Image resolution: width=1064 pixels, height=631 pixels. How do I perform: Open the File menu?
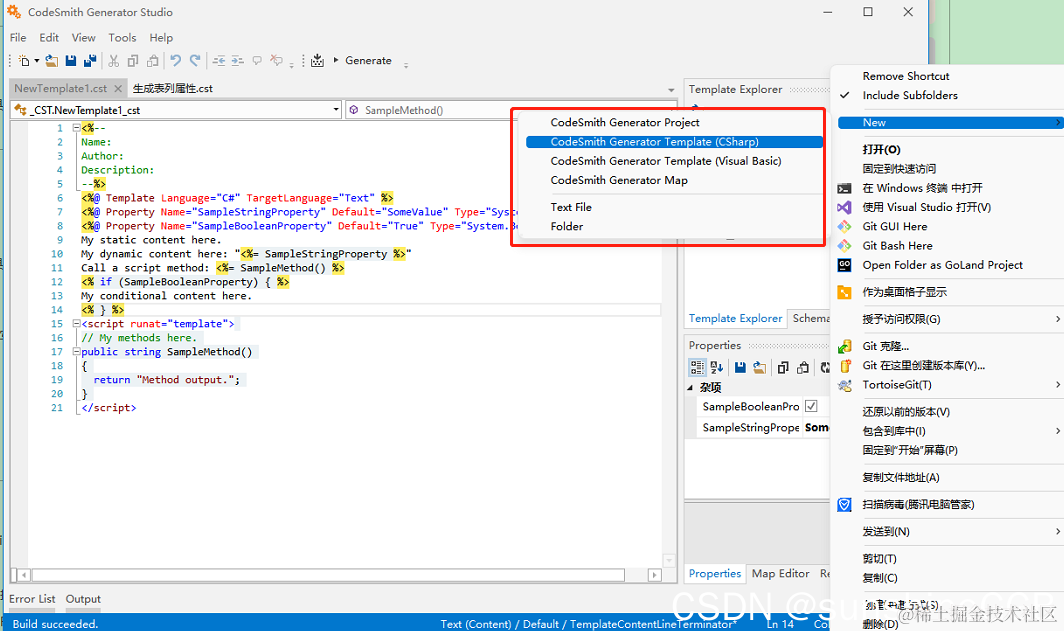[18, 37]
